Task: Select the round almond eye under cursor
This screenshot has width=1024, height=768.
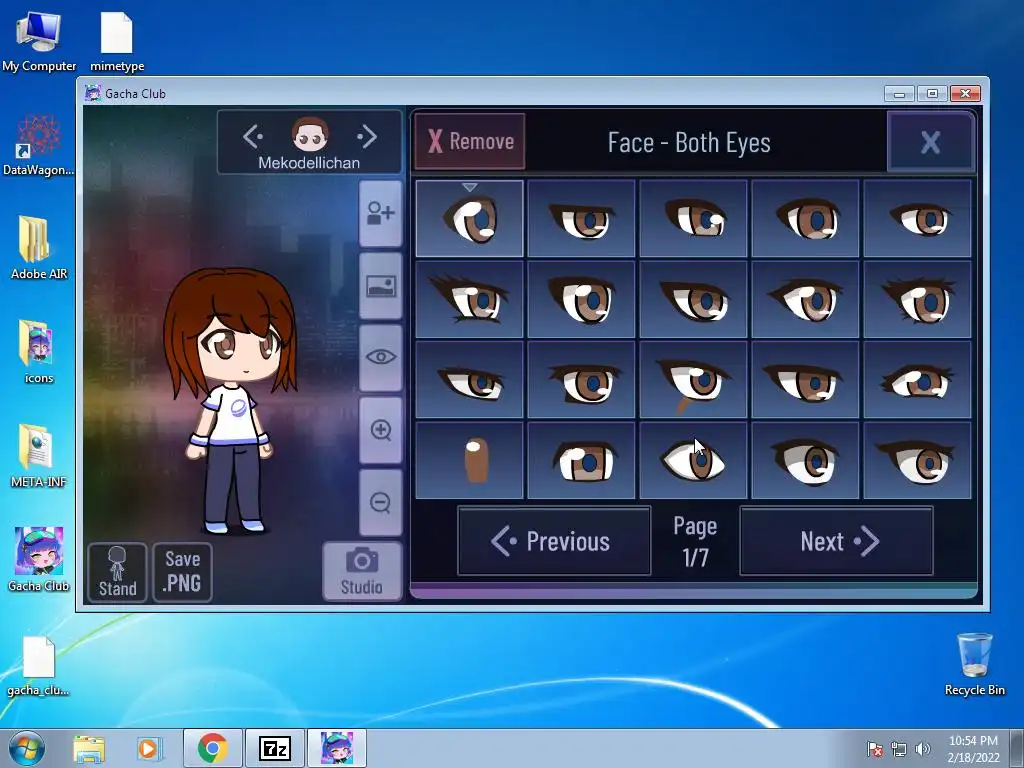Action: [x=694, y=460]
